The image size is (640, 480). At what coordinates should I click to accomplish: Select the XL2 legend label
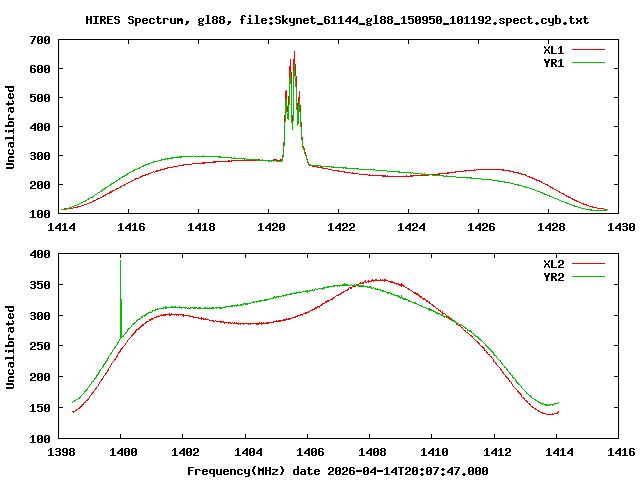point(553,264)
